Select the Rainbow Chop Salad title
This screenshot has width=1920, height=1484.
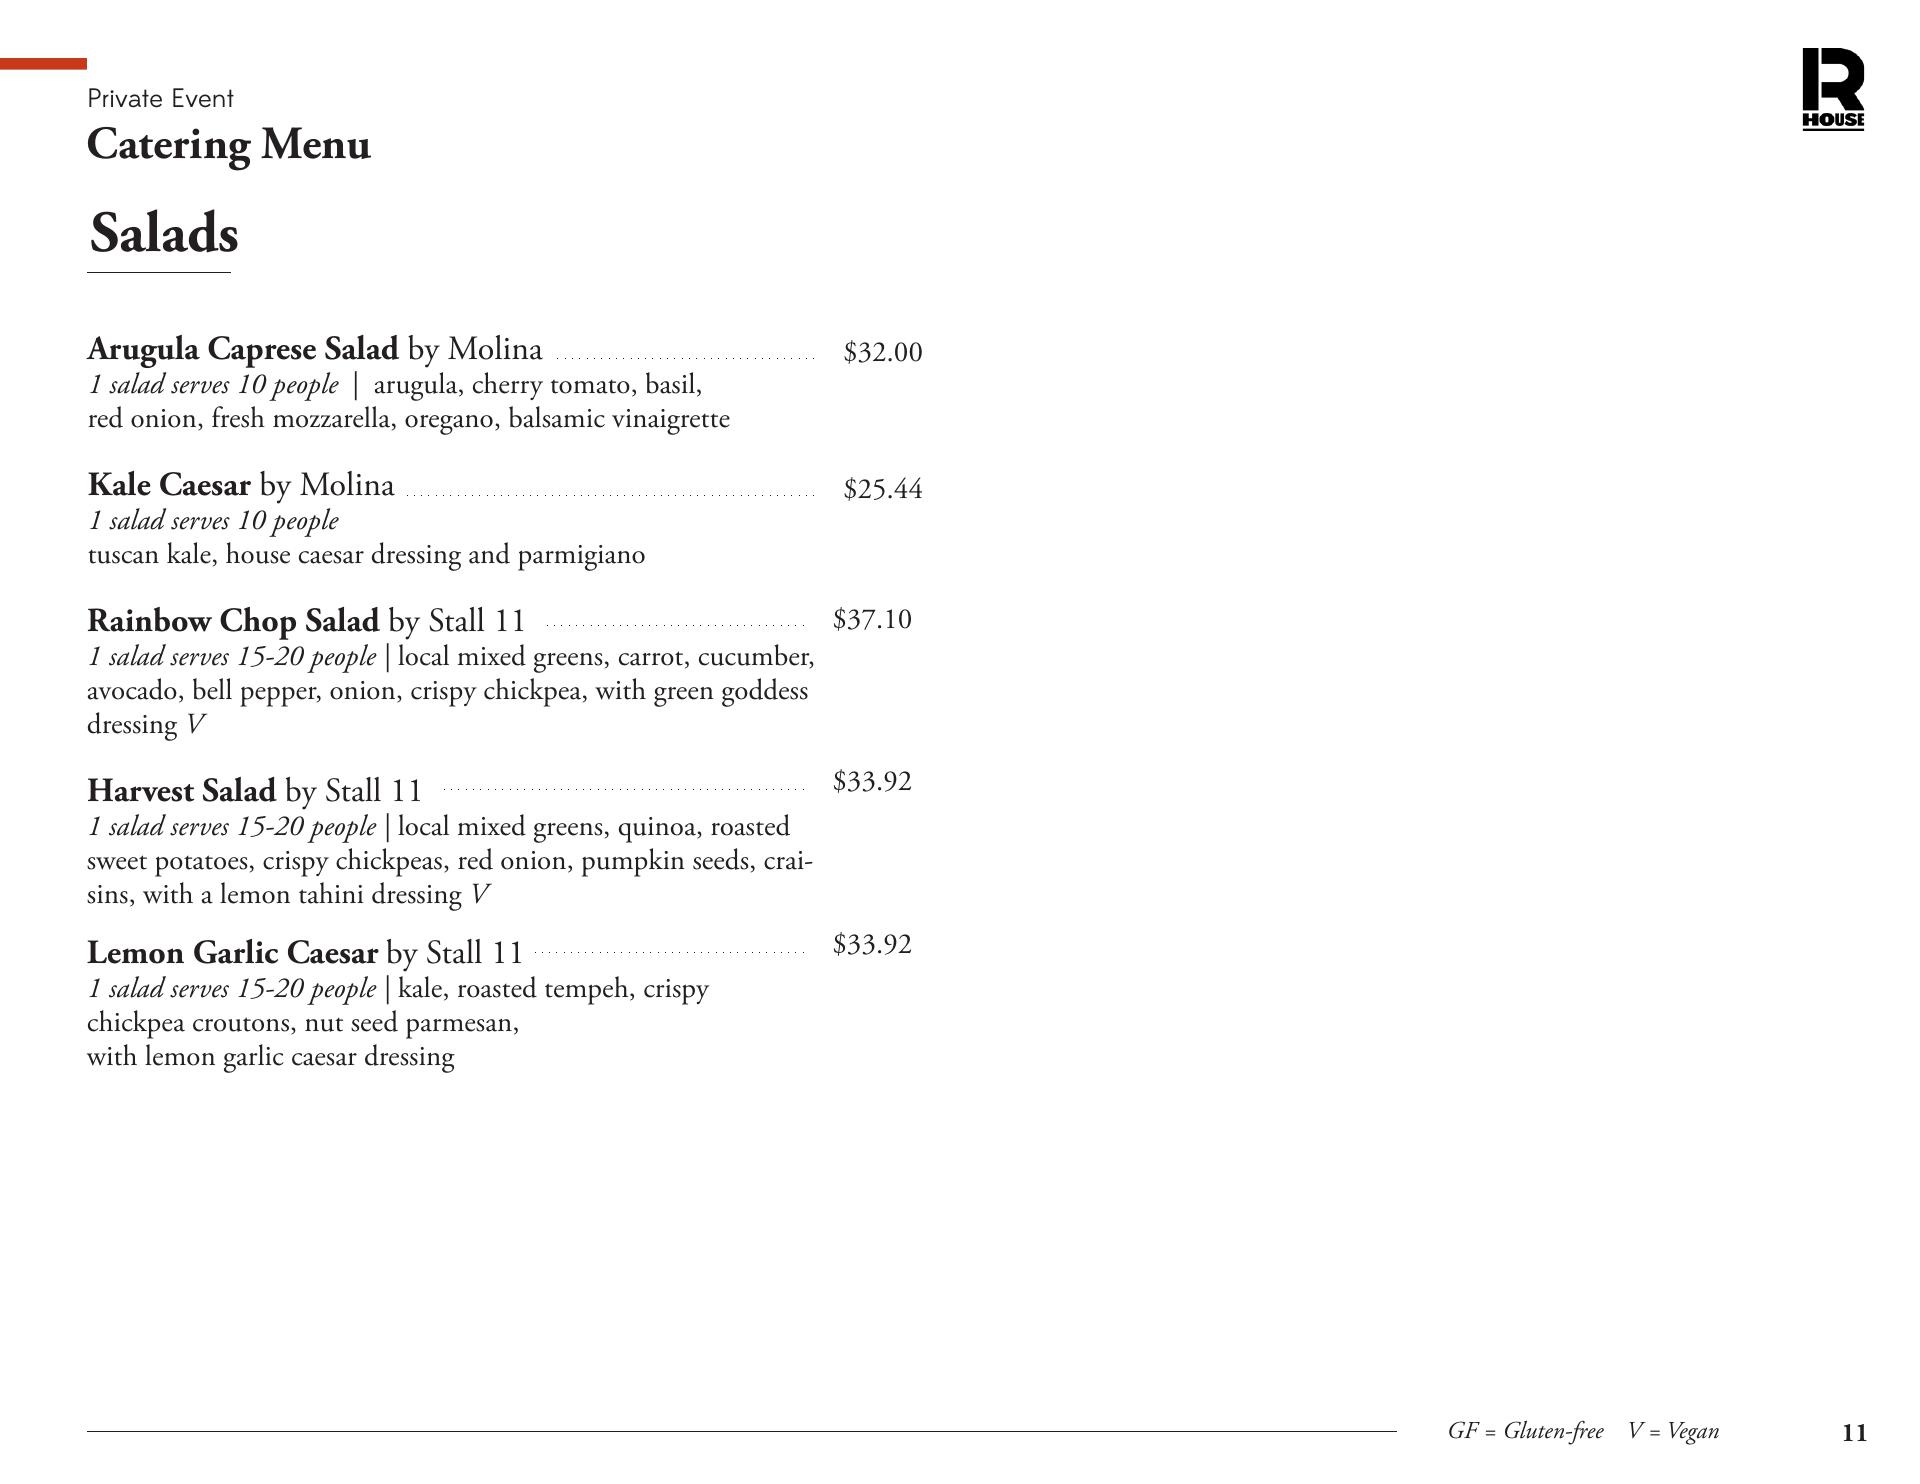tap(233, 621)
